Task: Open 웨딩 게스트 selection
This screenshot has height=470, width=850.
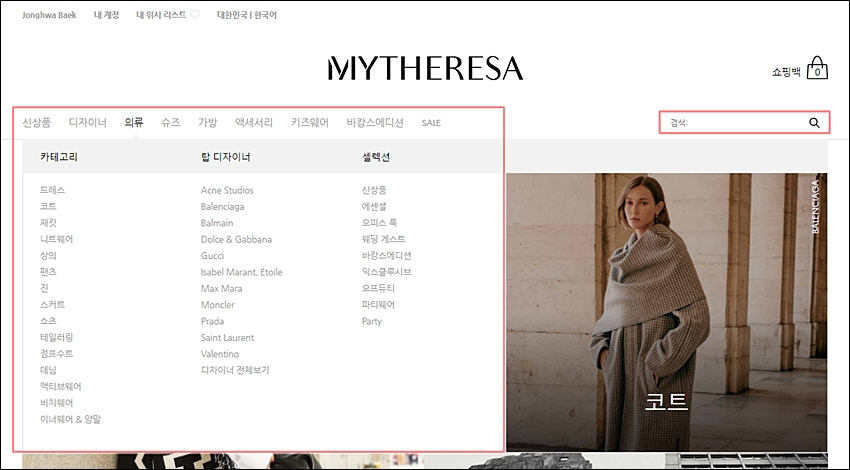Action: (383, 239)
